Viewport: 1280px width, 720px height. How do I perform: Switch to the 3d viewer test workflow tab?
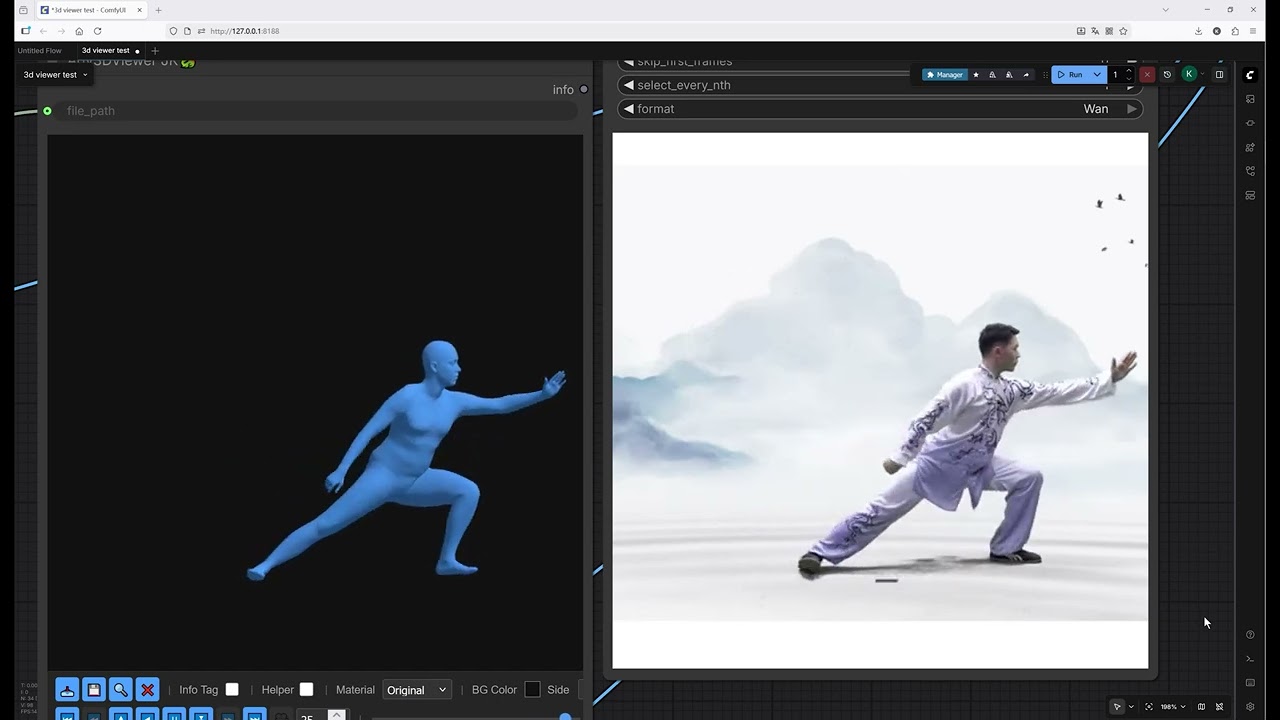coord(105,51)
